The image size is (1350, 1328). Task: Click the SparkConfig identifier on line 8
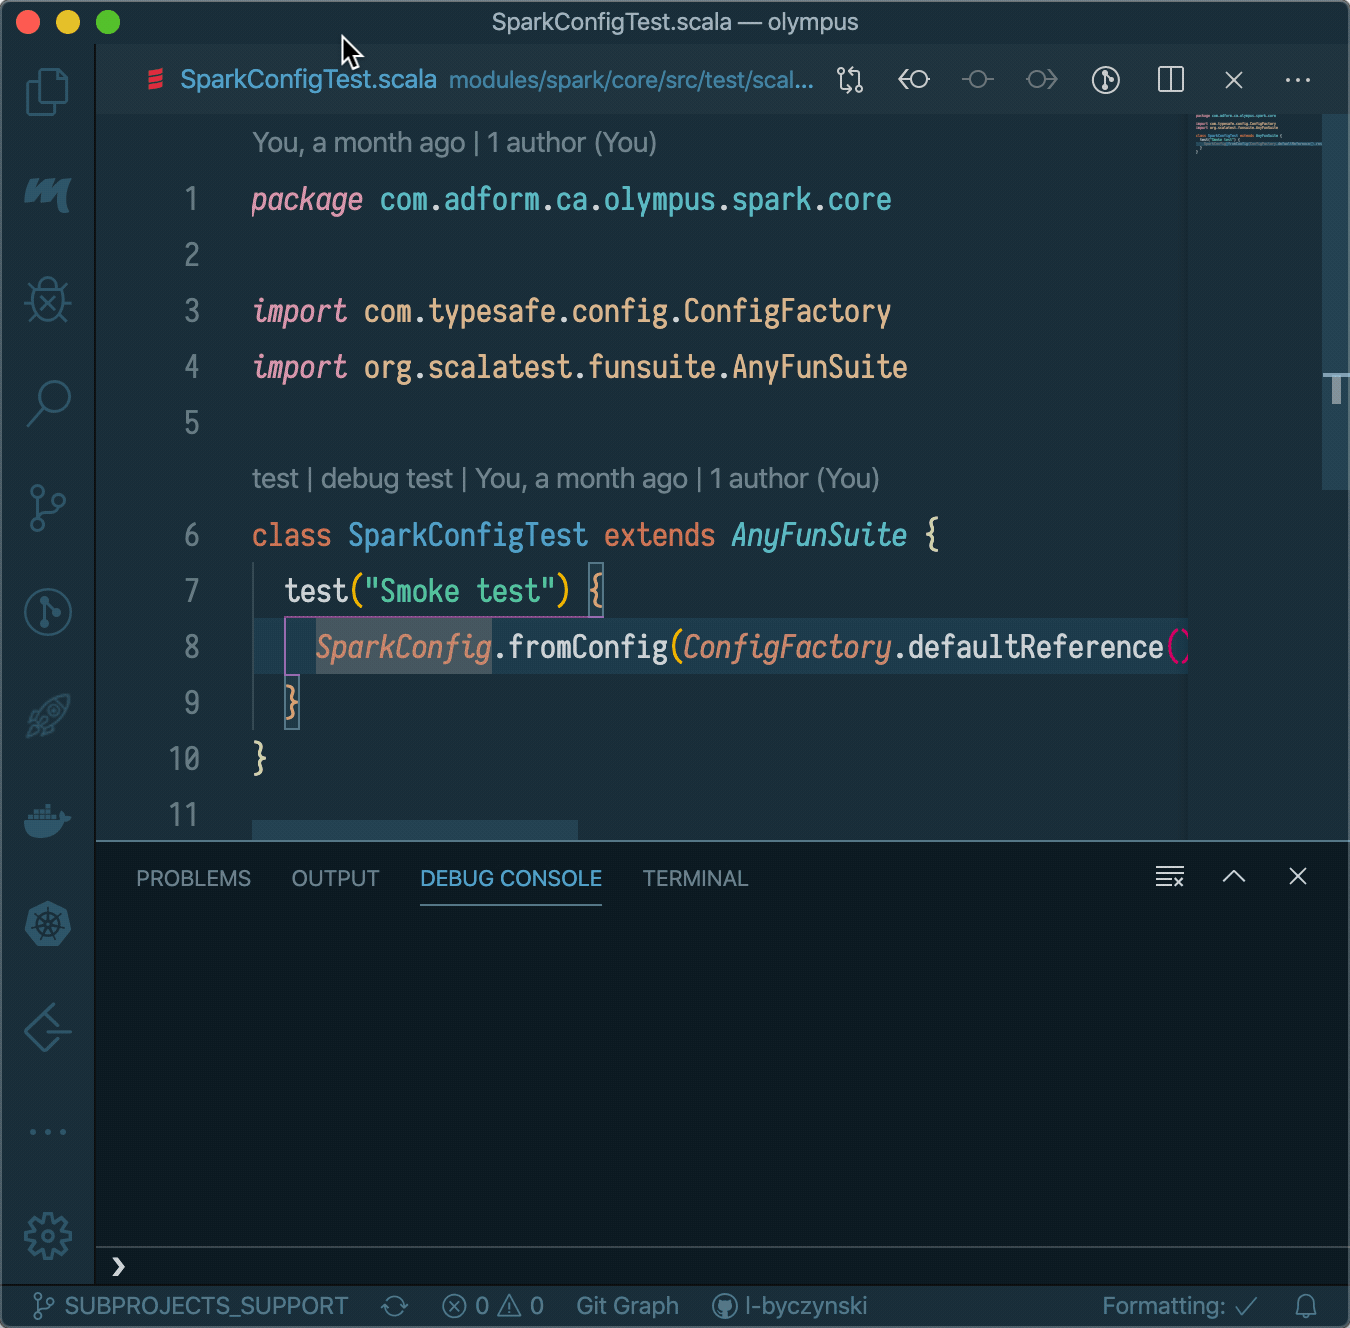click(404, 647)
